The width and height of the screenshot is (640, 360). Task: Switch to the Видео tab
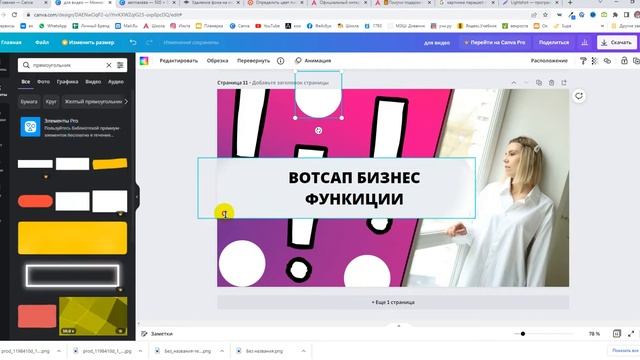click(x=93, y=82)
